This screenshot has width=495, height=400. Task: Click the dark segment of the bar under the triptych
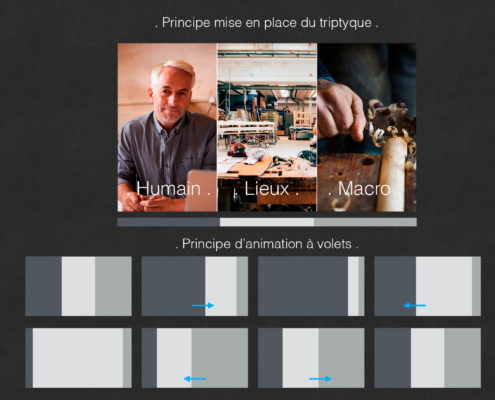(169, 222)
